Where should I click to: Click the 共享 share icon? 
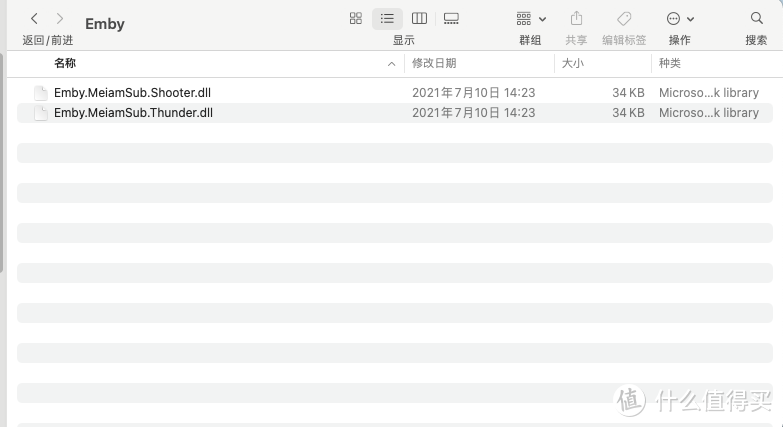pyautogui.click(x=576, y=18)
